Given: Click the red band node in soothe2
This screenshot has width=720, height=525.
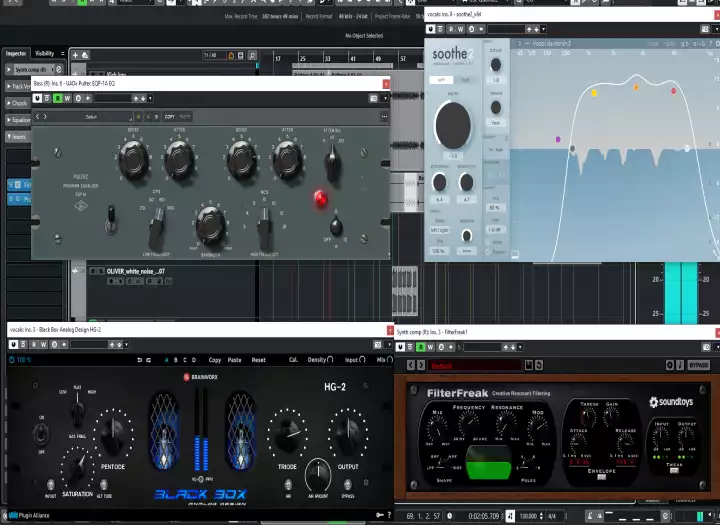Looking at the screenshot, I should (x=674, y=91).
